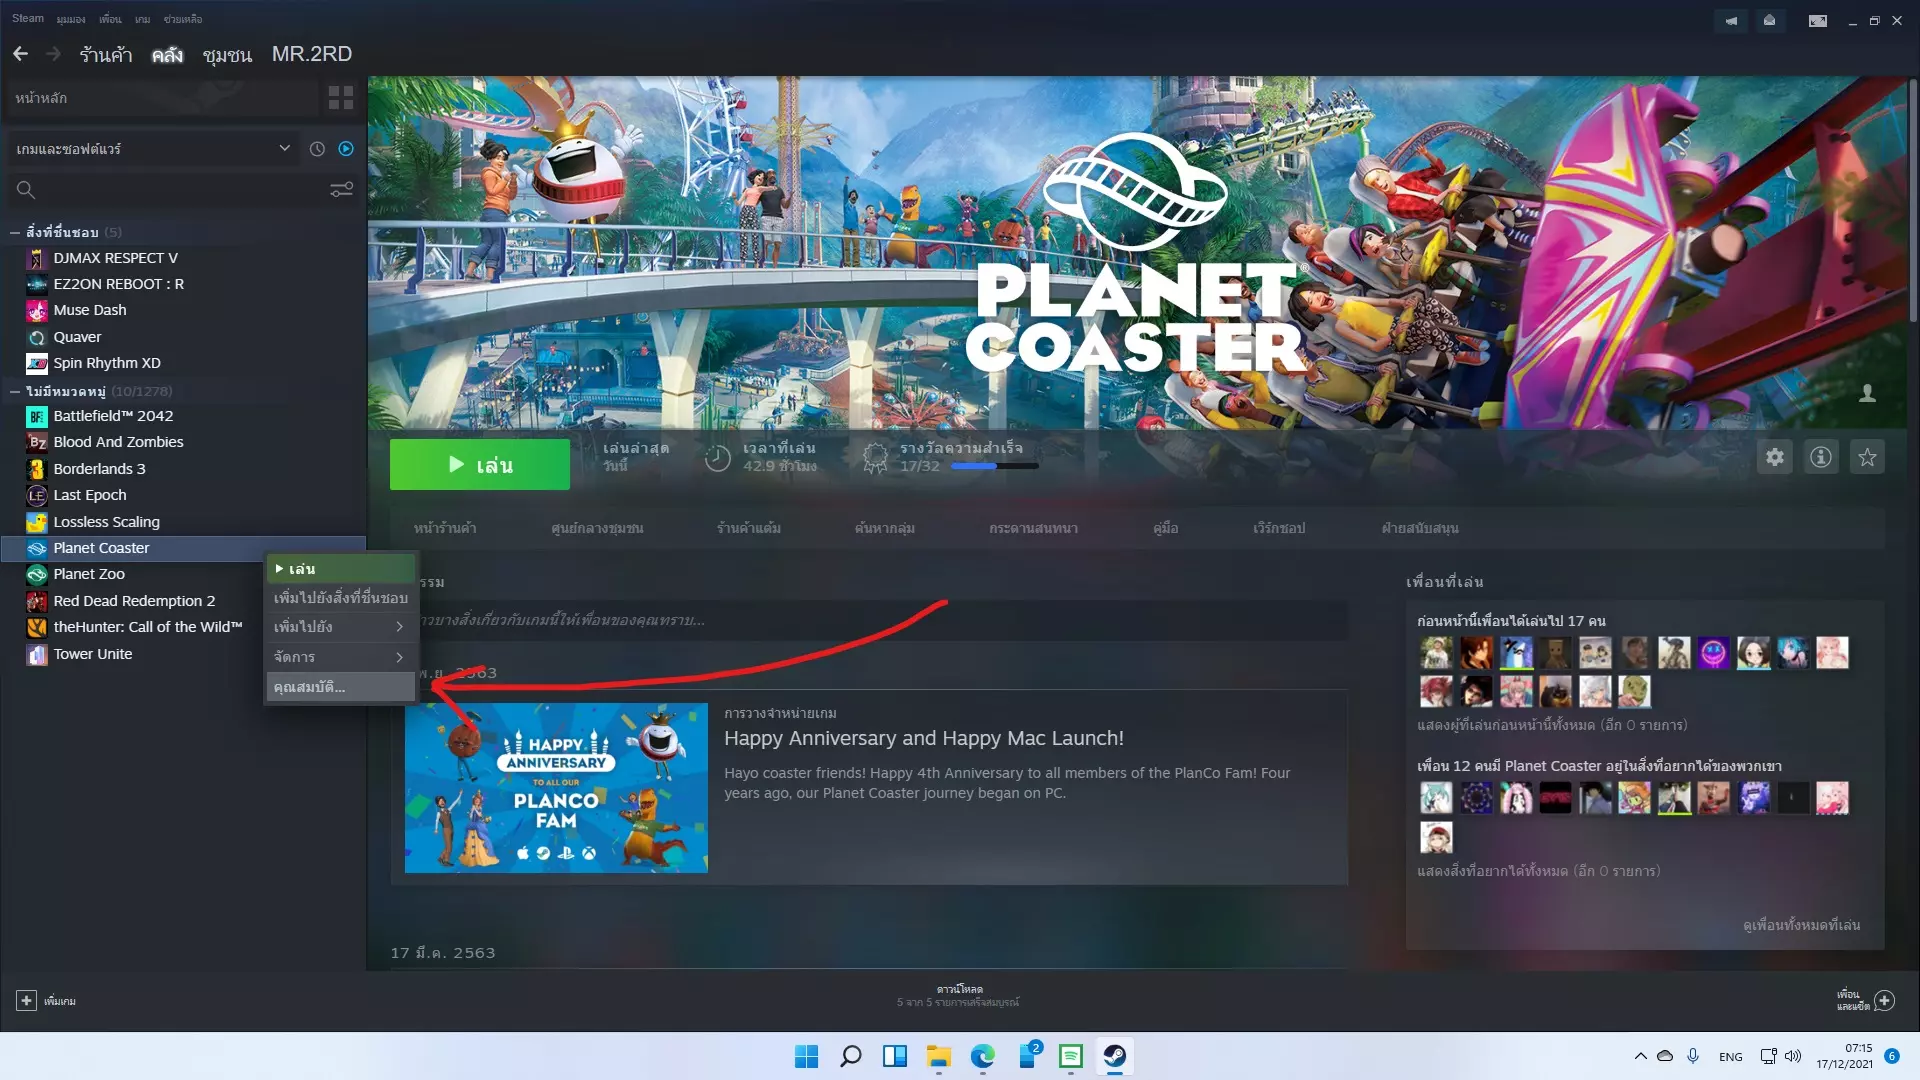Open the Happy Anniversary news thumbnail

coord(556,788)
